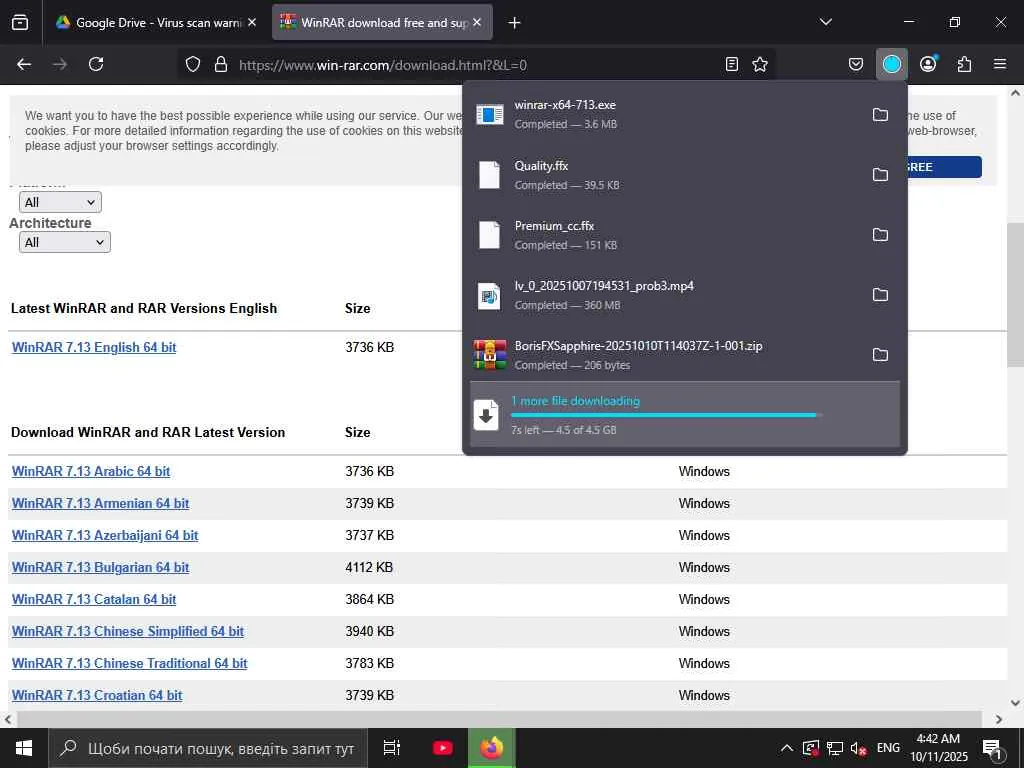Open the Premium_cc.ffx download entry
Image resolution: width=1024 pixels, height=768 pixels.
[x=665, y=234]
